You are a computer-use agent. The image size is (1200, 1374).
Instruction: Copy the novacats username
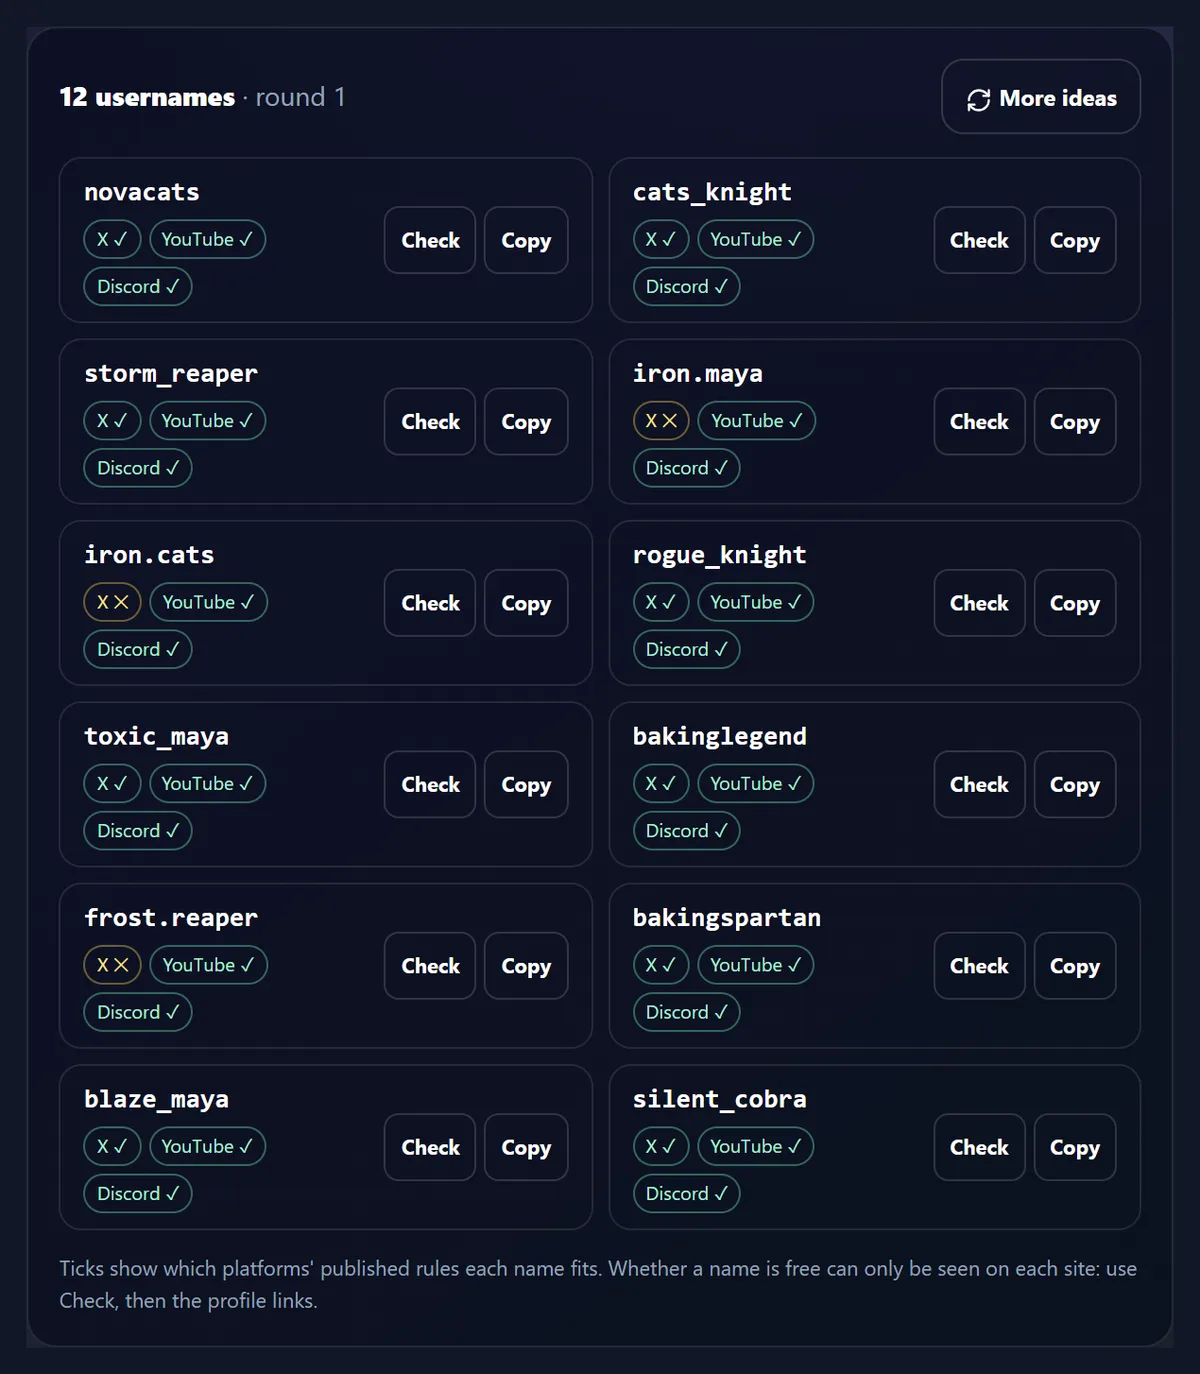coord(526,240)
